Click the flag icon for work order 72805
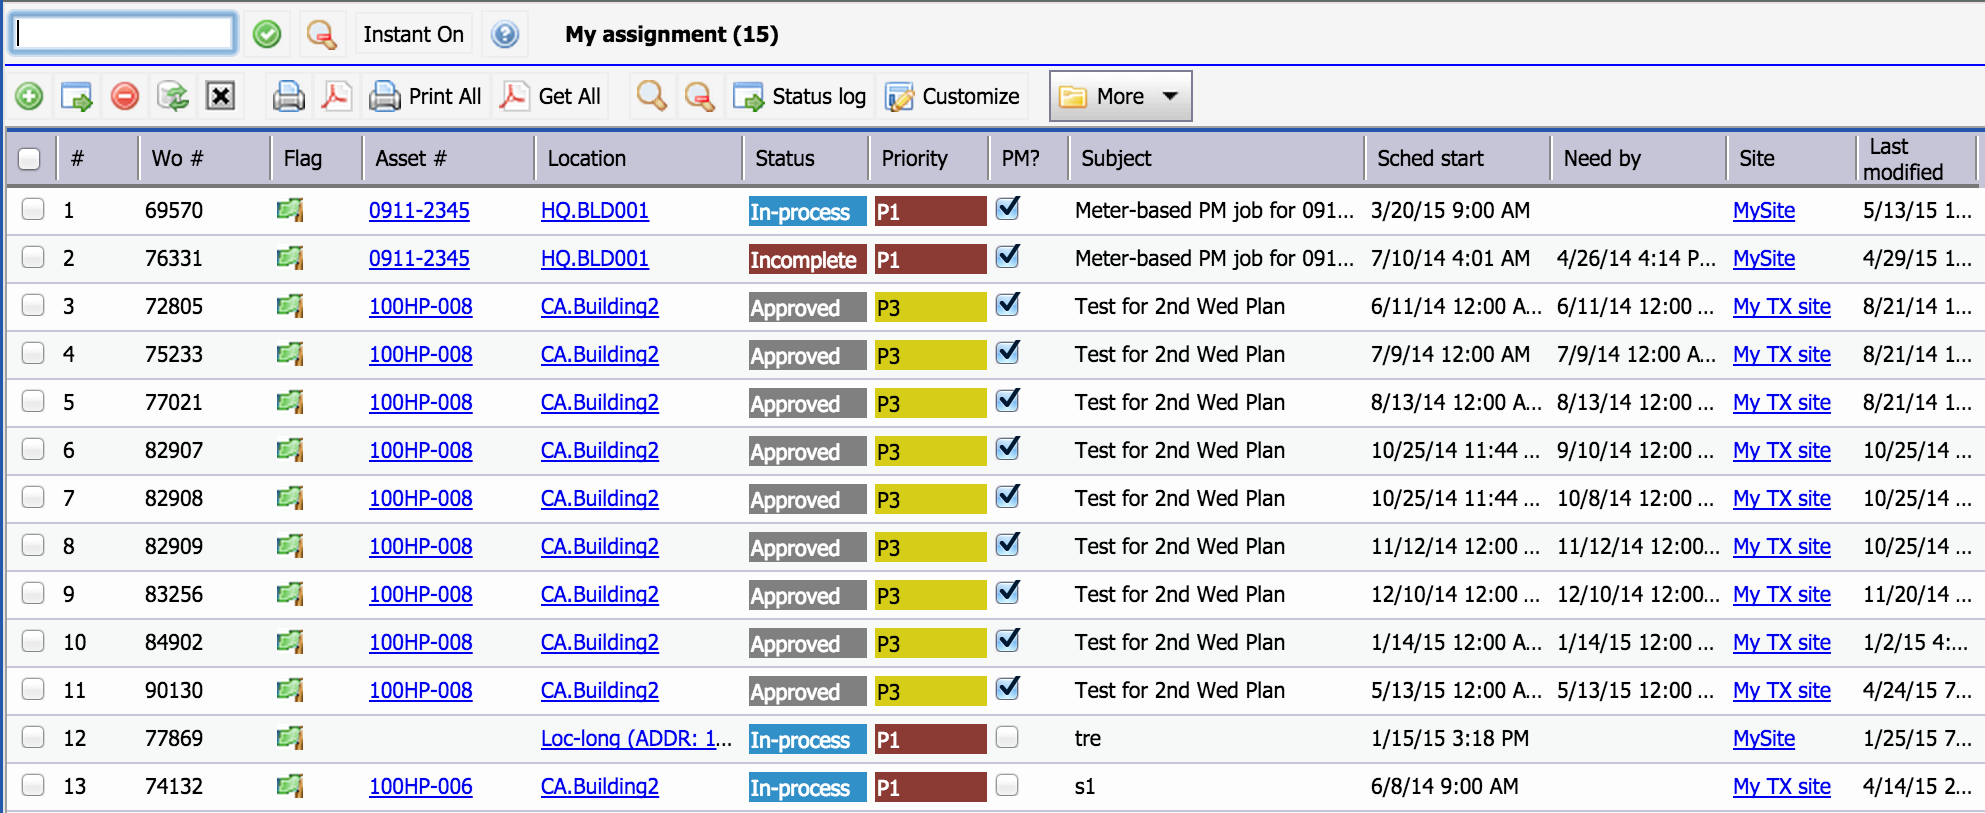Image resolution: width=1985 pixels, height=813 pixels. (x=290, y=306)
